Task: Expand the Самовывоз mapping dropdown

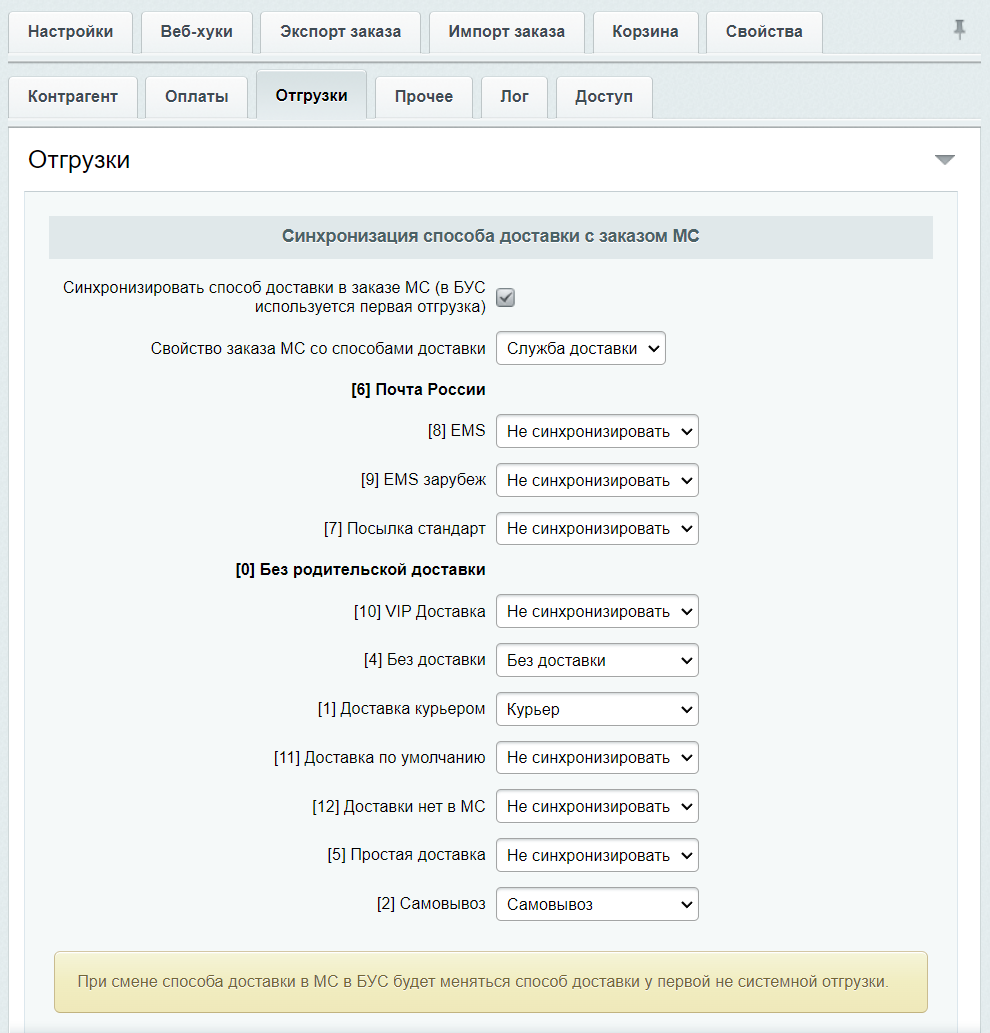Action: click(x=597, y=905)
